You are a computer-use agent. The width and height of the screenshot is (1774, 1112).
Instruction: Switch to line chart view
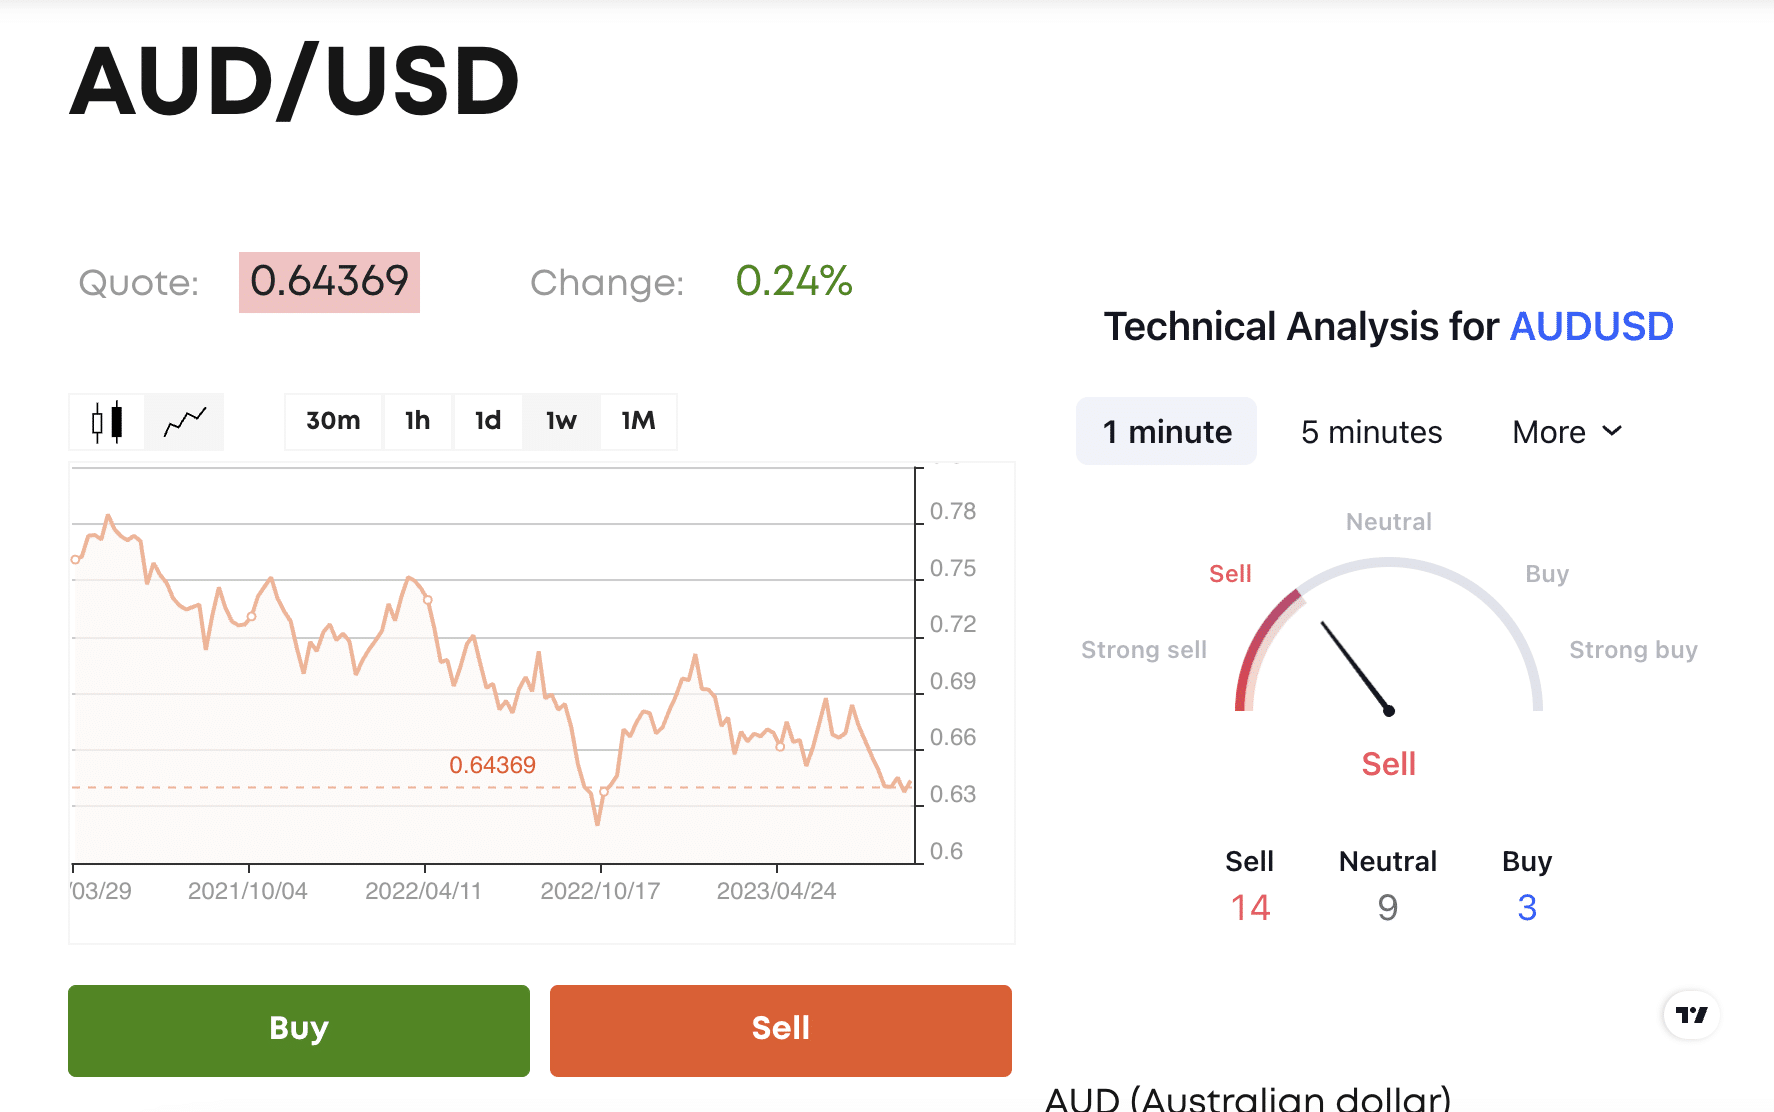coord(185,422)
